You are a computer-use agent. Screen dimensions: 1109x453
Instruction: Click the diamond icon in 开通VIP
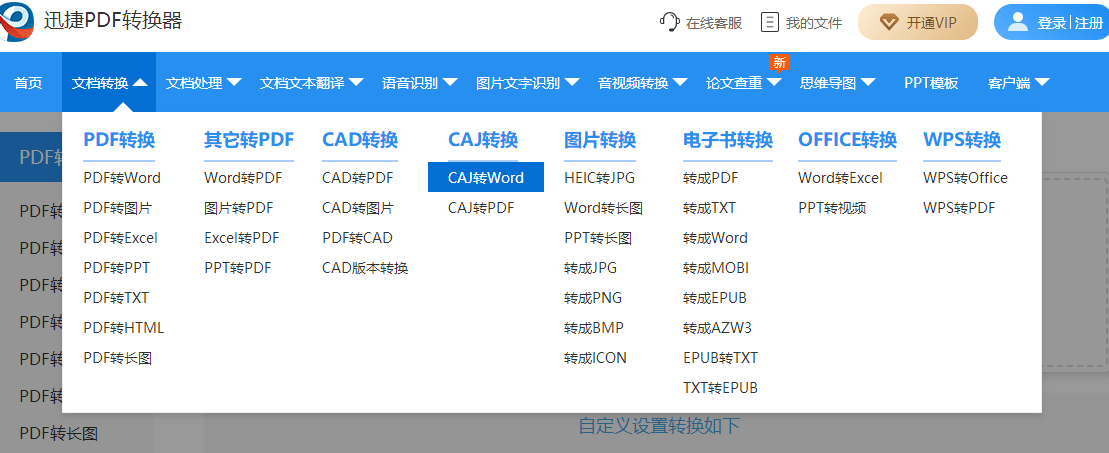[x=889, y=23]
